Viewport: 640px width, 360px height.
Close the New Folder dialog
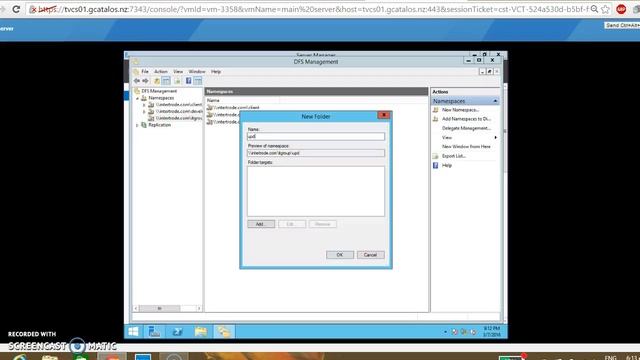coord(384,115)
